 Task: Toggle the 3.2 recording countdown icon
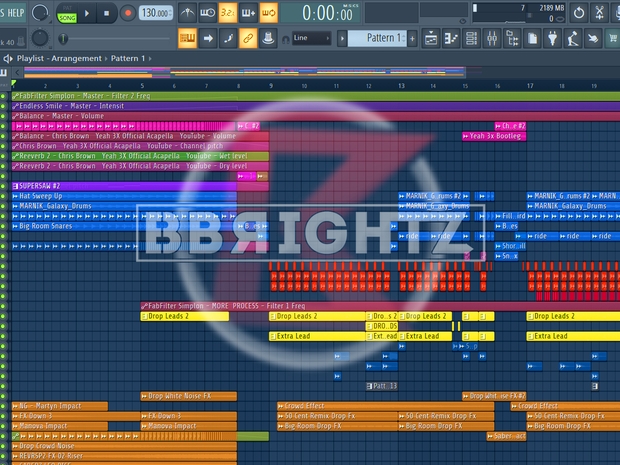(228, 13)
